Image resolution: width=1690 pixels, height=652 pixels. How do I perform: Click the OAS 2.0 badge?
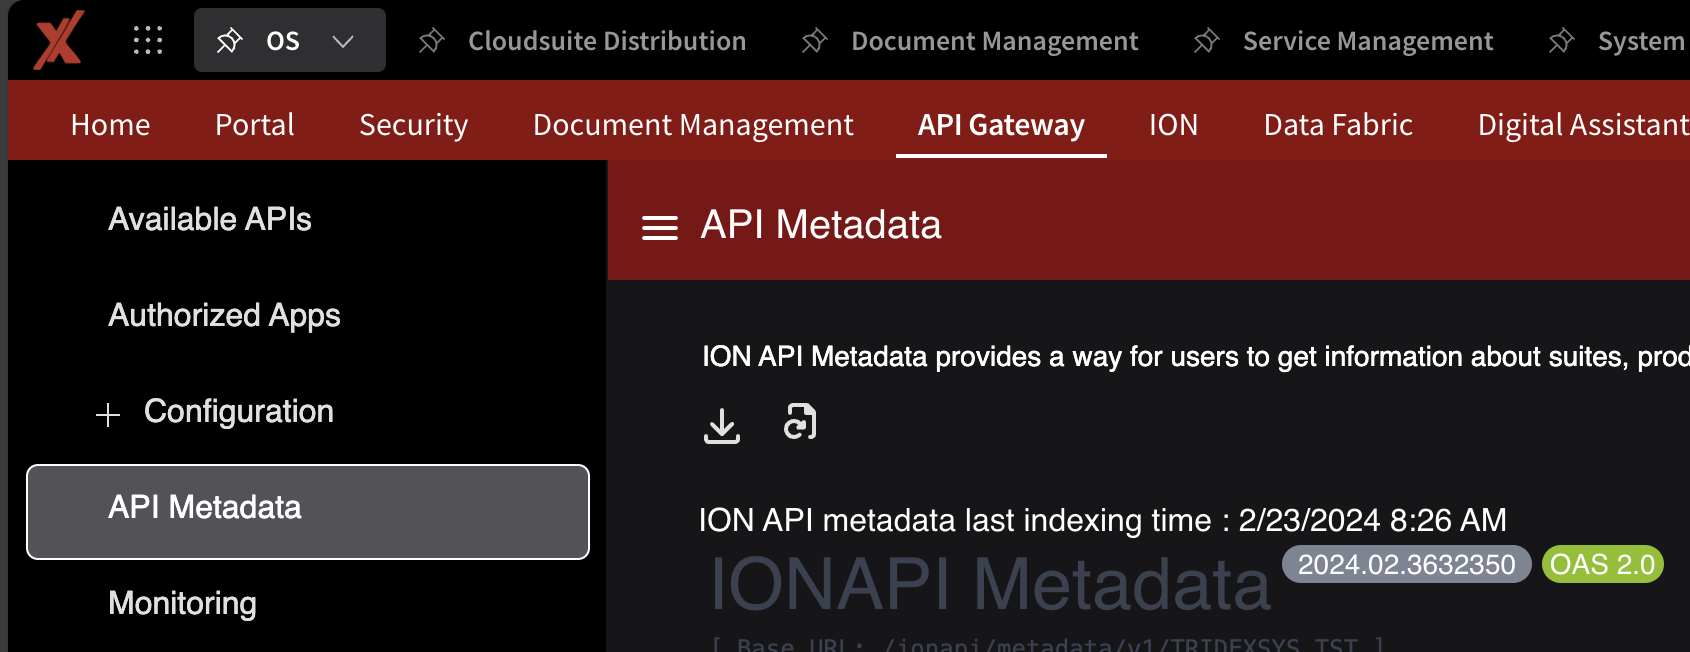click(1602, 564)
